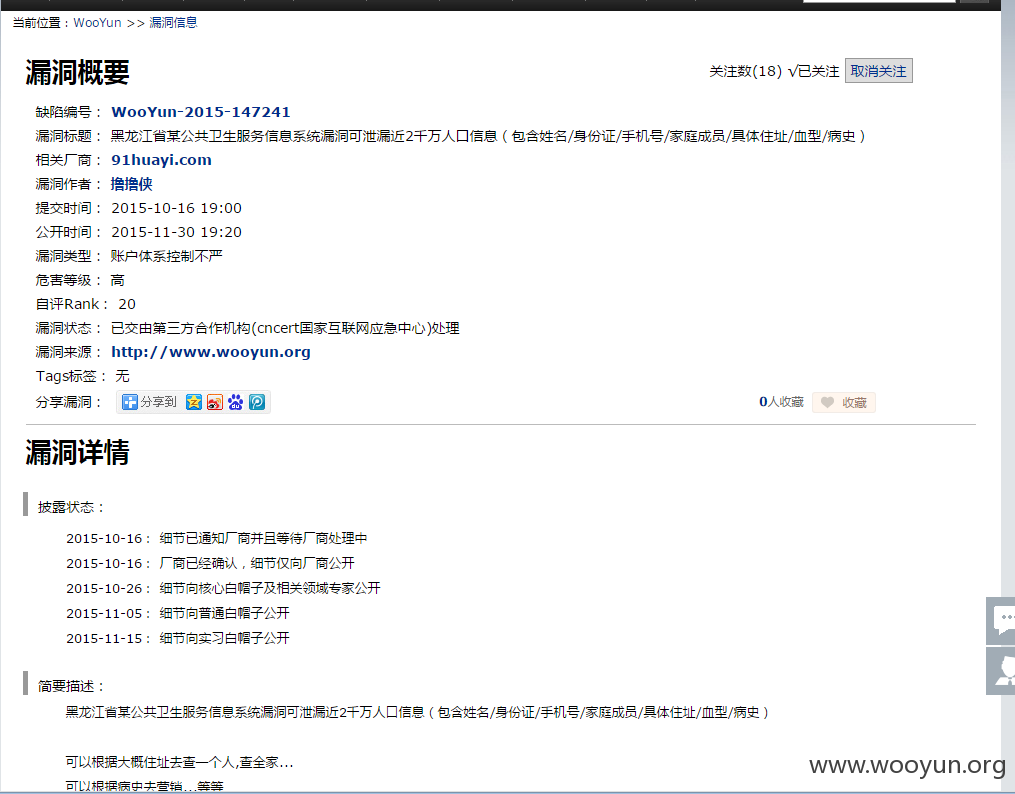Viewport: 1015px width, 794px height.
Task: Click the 2015-11-15 实习白帽子 disclosure line
Action: tap(178, 638)
